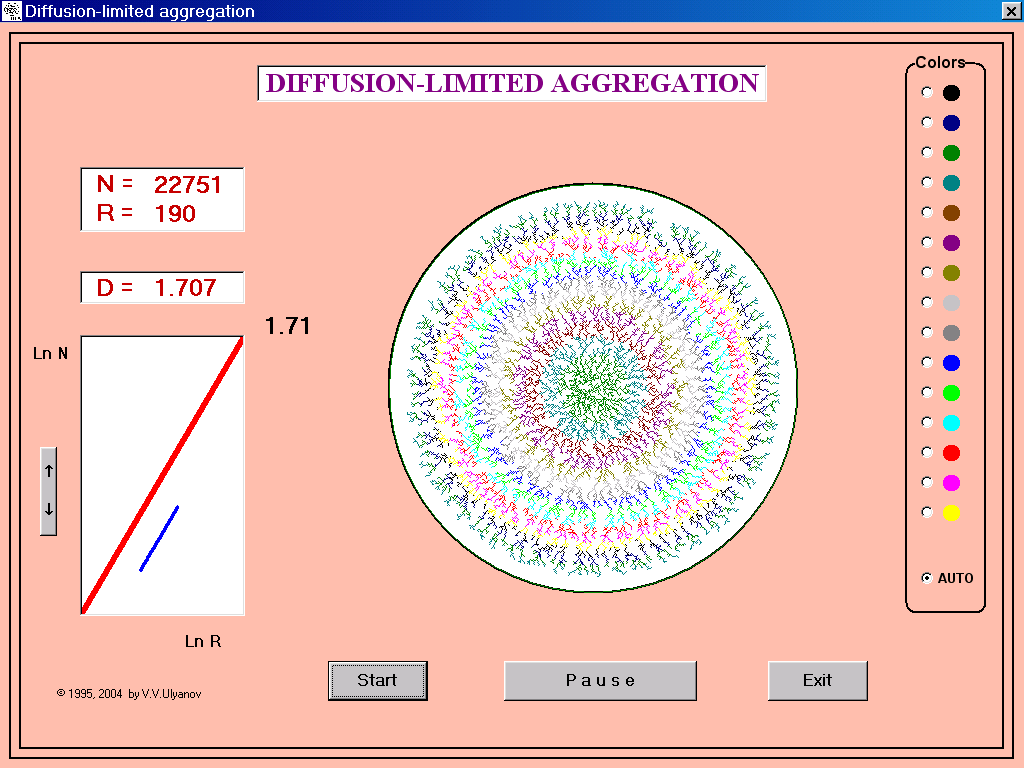The image size is (1024, 768).
Task: Select the dark green color radio button
Action: [x=926, y=152]
